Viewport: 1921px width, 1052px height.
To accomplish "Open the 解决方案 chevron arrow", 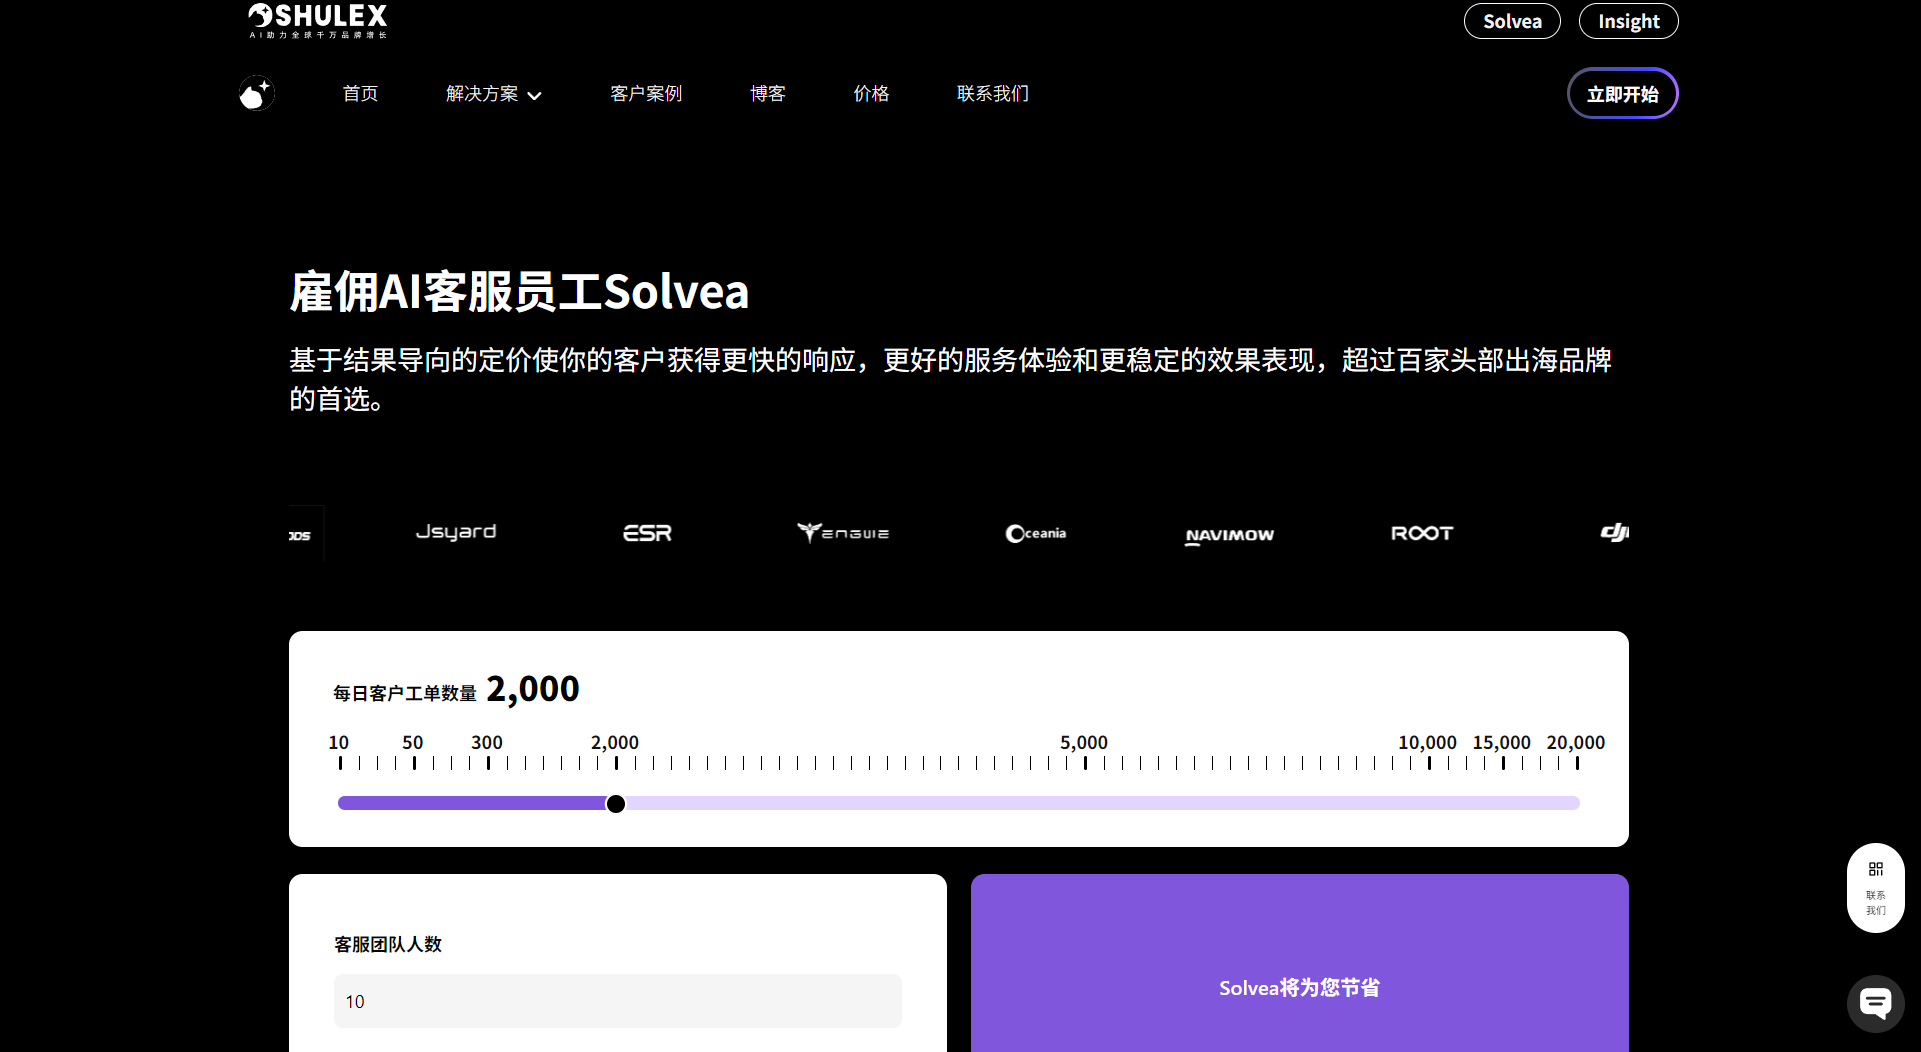I will [x=535, y=94].
